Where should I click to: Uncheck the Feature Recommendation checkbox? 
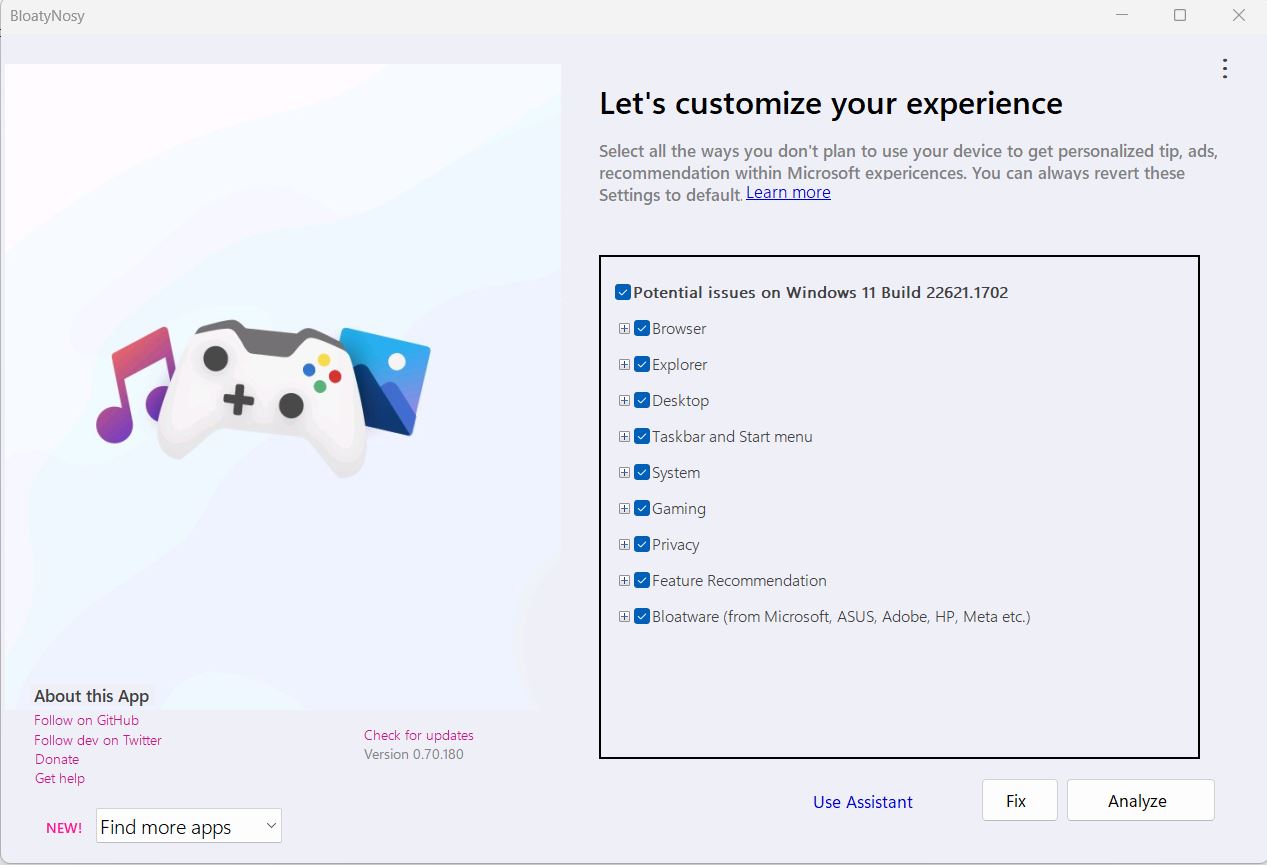click(642, 580)
